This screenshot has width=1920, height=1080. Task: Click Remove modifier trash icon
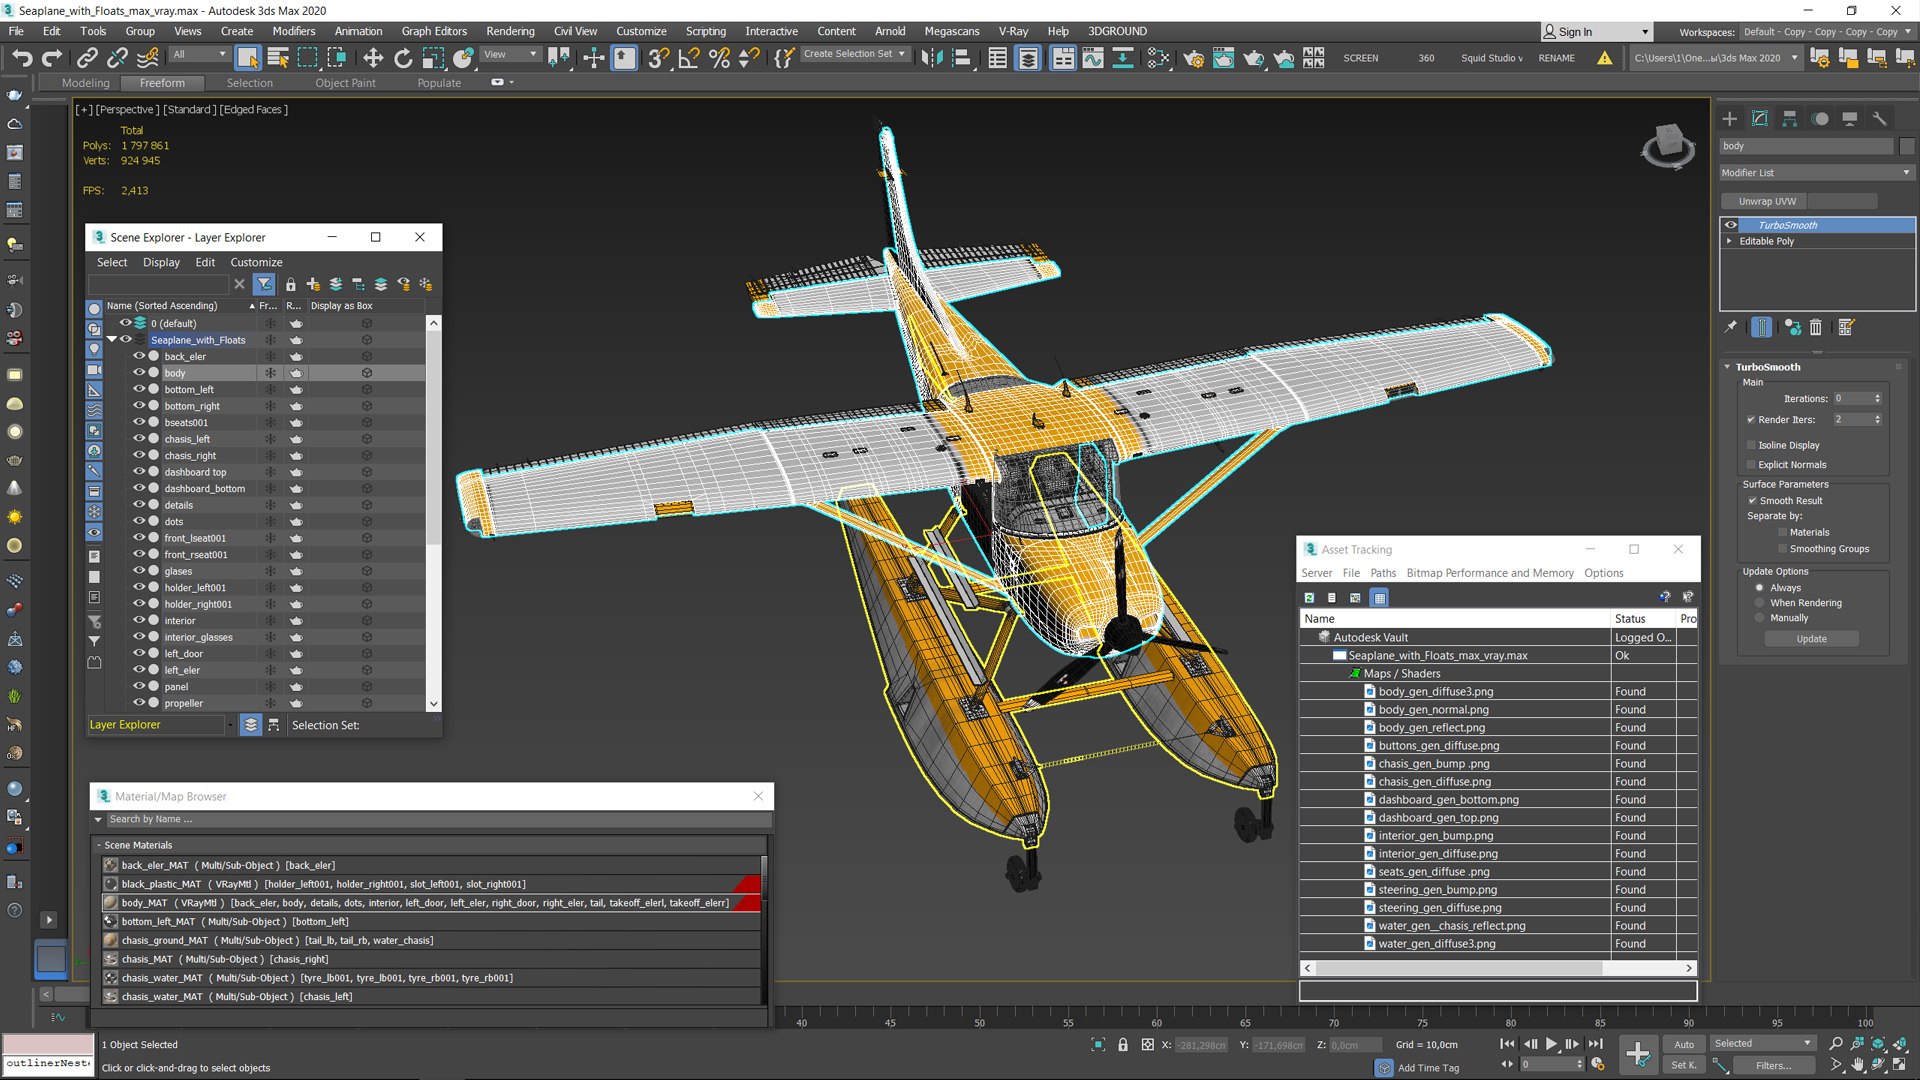(x=1816, y=327)
